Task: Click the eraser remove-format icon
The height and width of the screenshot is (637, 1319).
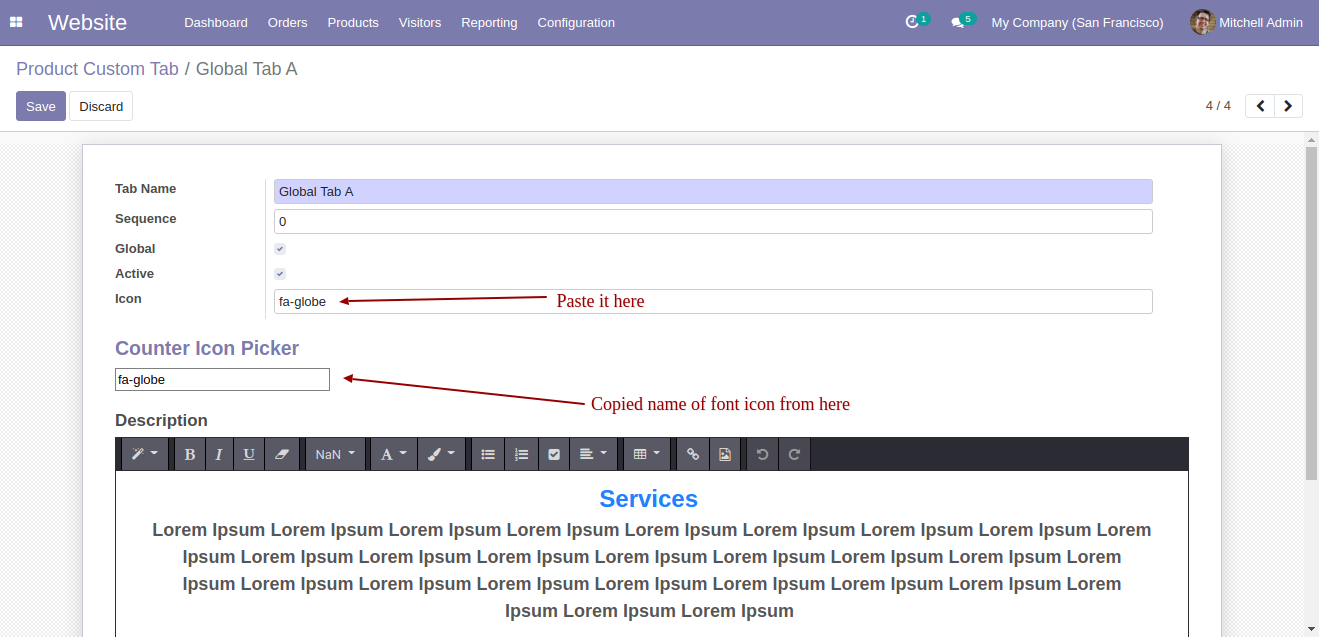Action: pos(281,454)
